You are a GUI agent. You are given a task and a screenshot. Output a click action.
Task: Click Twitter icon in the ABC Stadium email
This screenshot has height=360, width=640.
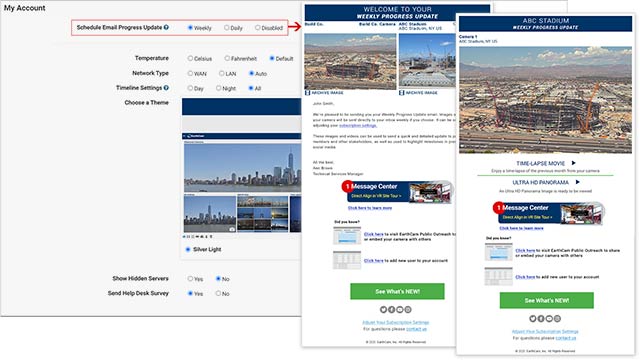(533, 318)
